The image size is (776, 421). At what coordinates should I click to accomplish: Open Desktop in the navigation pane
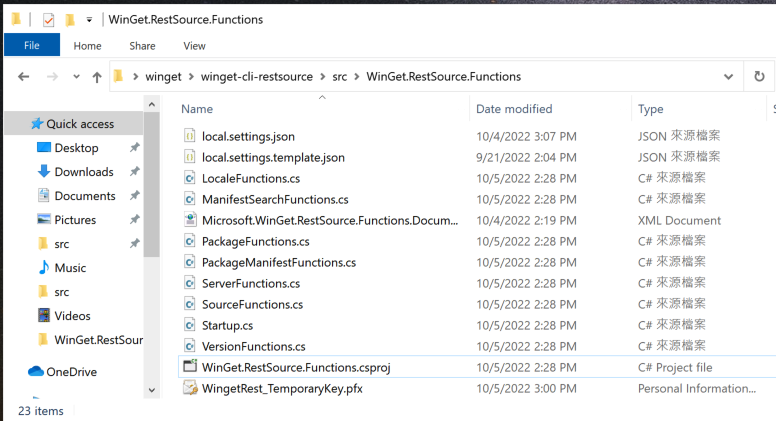76,148
